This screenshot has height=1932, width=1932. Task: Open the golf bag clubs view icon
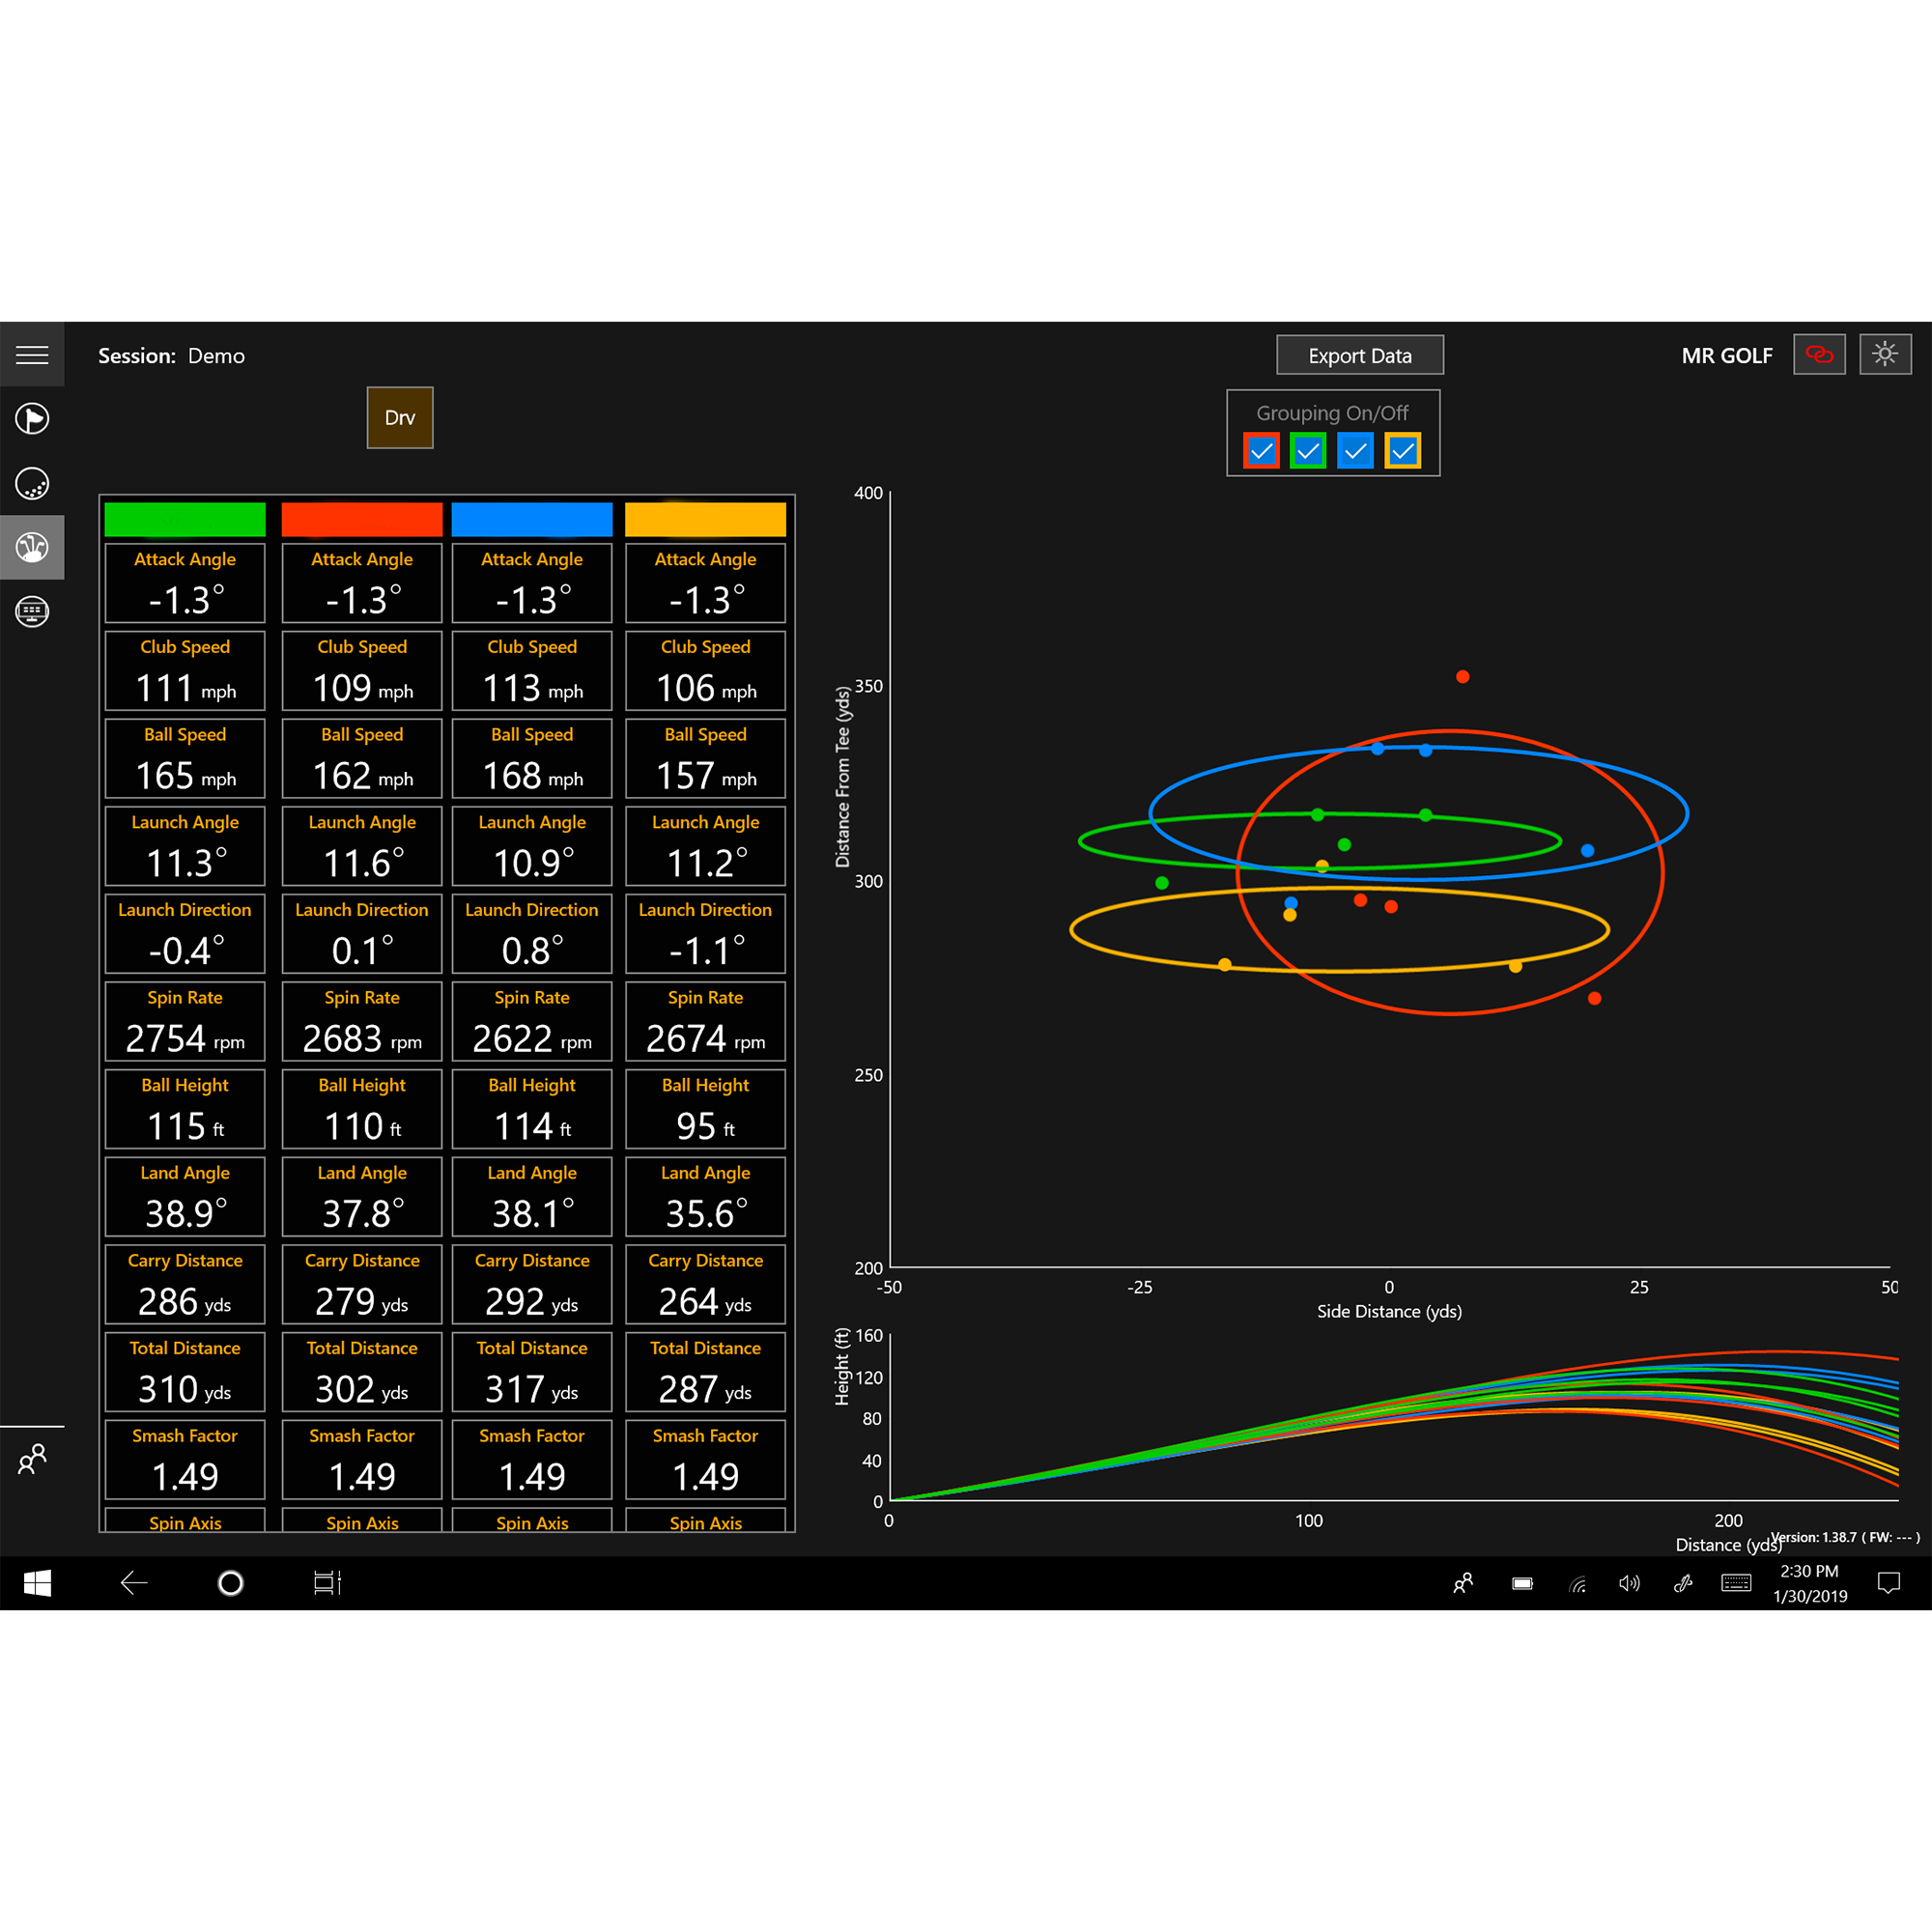click(x=33, y=547)
